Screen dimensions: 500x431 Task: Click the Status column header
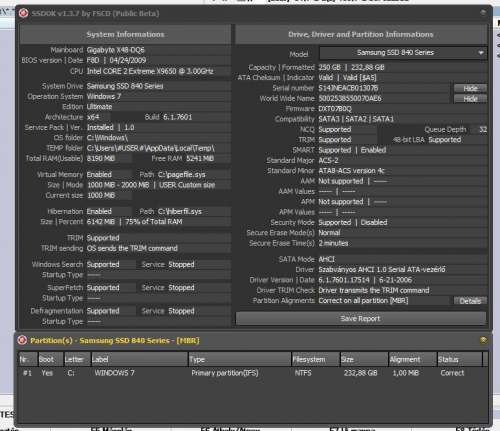(460, 359)
